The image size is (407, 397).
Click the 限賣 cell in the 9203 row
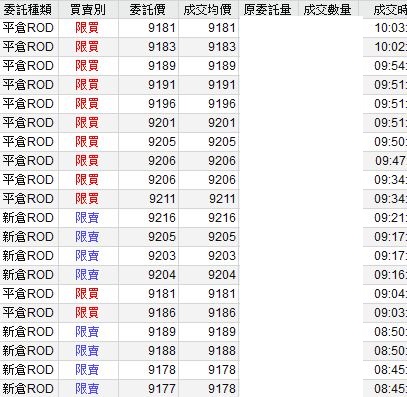pos(88,256)
